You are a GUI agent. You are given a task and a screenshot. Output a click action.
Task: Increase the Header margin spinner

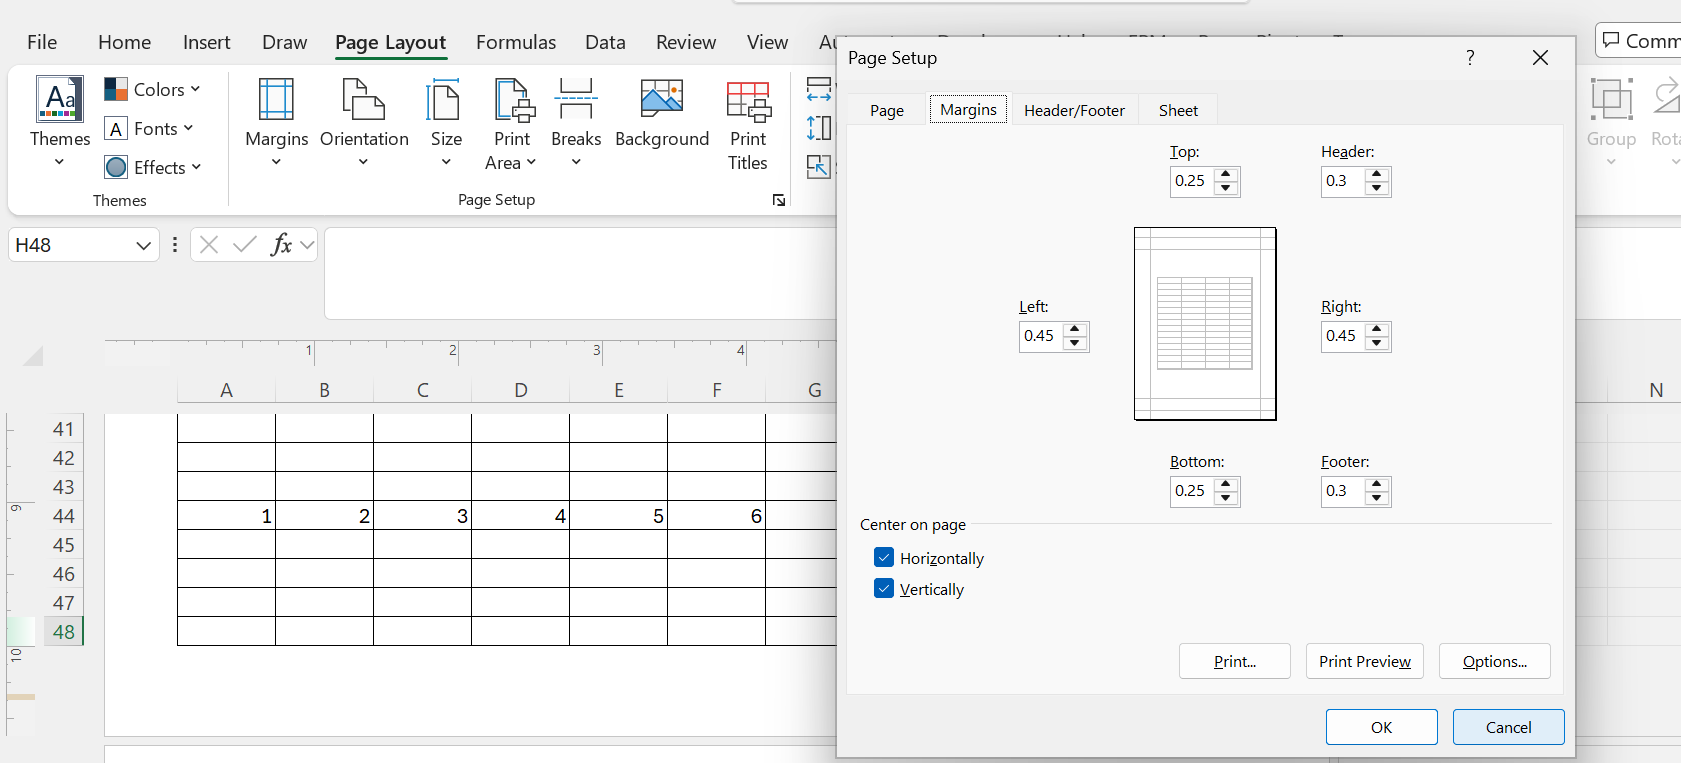(x=1377, y=175)
